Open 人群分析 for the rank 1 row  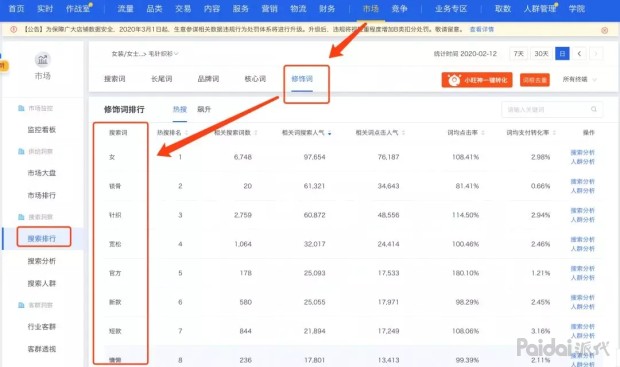point(582,162)
